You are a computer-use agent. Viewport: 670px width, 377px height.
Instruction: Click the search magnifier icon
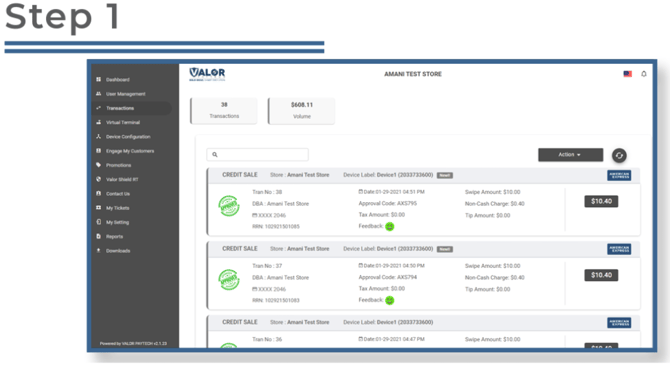point(215,155)
